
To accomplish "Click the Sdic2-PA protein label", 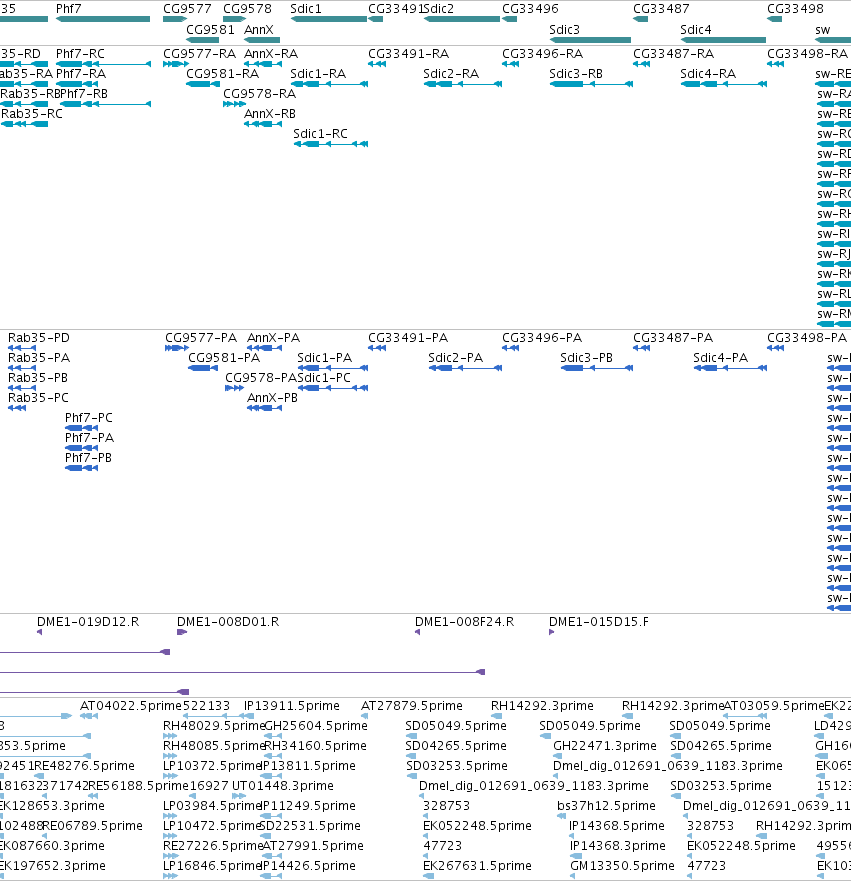I will point(455,358).
